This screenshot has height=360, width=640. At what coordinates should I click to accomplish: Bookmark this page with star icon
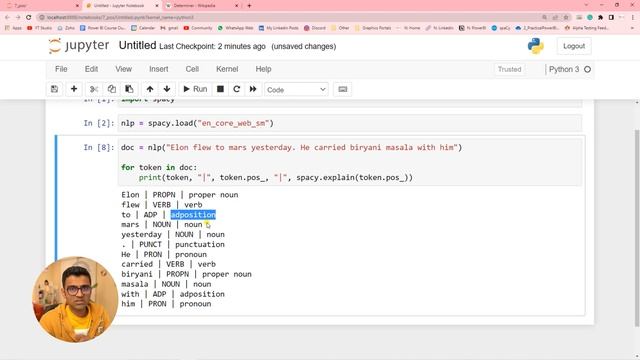point(566,17)
